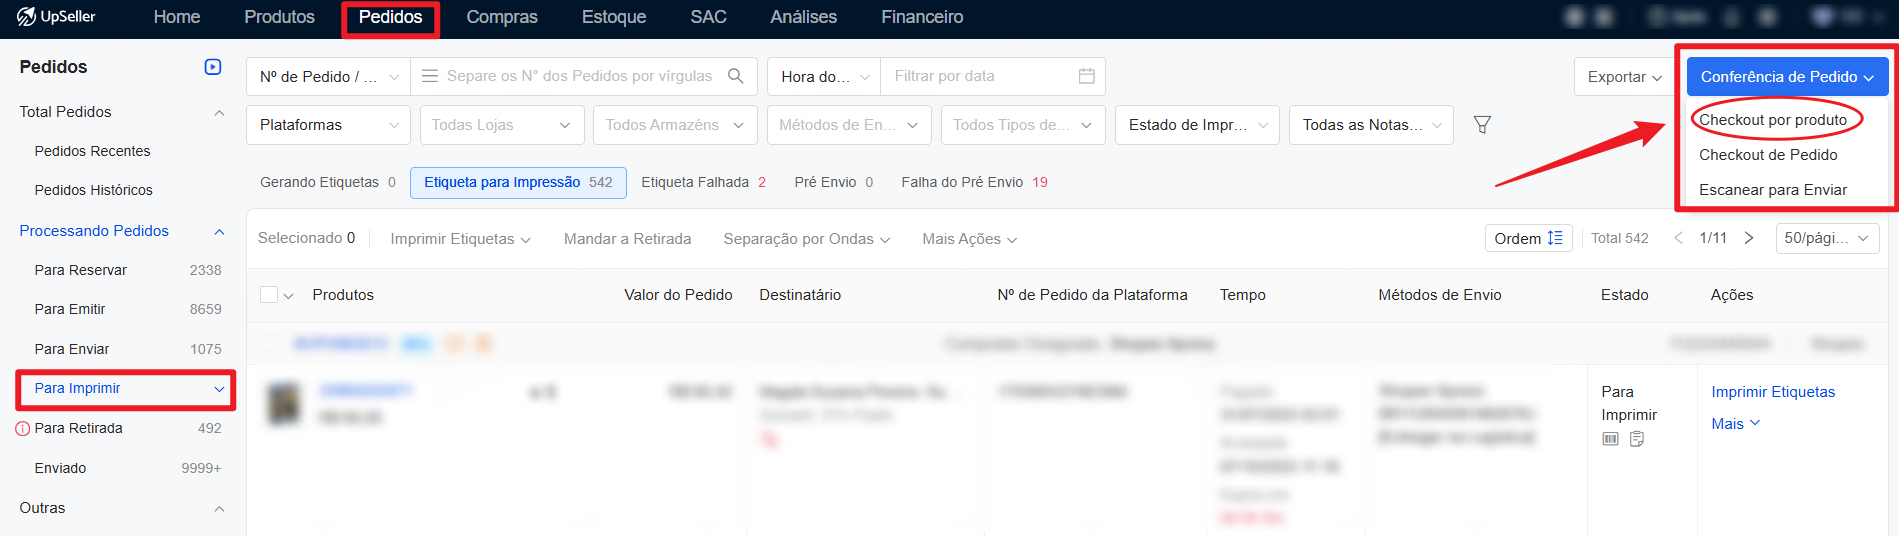The width and height of the screenshot is (1899, 536).
Task: Open Separação por Ondas menu
Action: click(806, 239)
